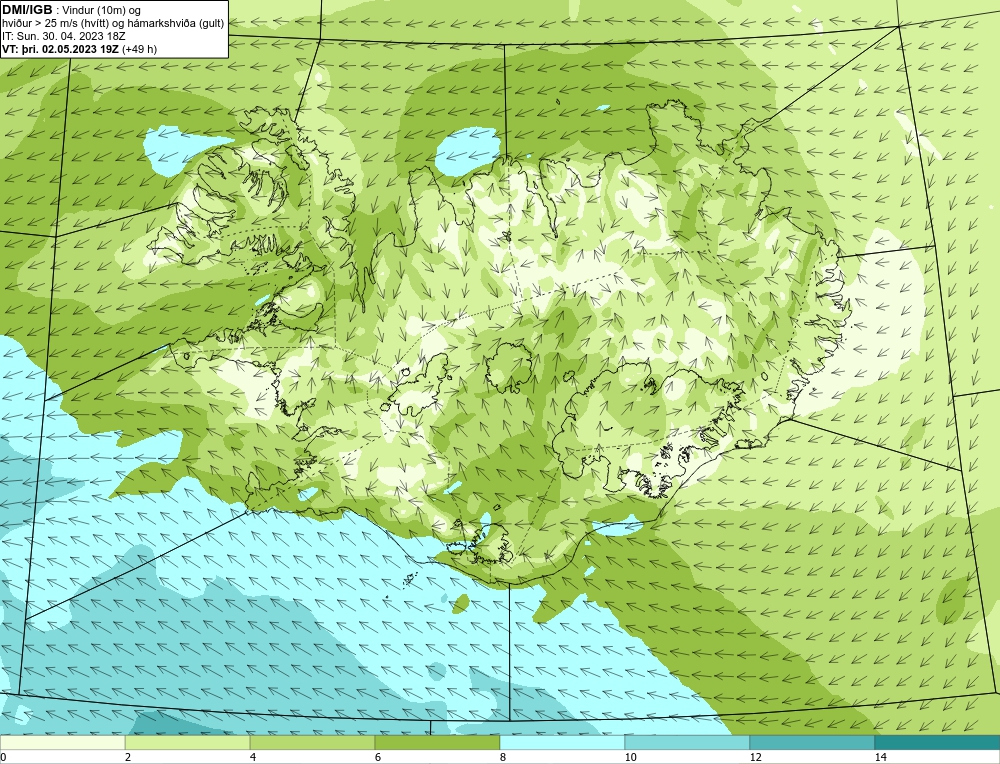This screenshot has height=764, width=1000.
Task: Click the 10–12 m/s cyan legend swatch
Action: point(688,742)
